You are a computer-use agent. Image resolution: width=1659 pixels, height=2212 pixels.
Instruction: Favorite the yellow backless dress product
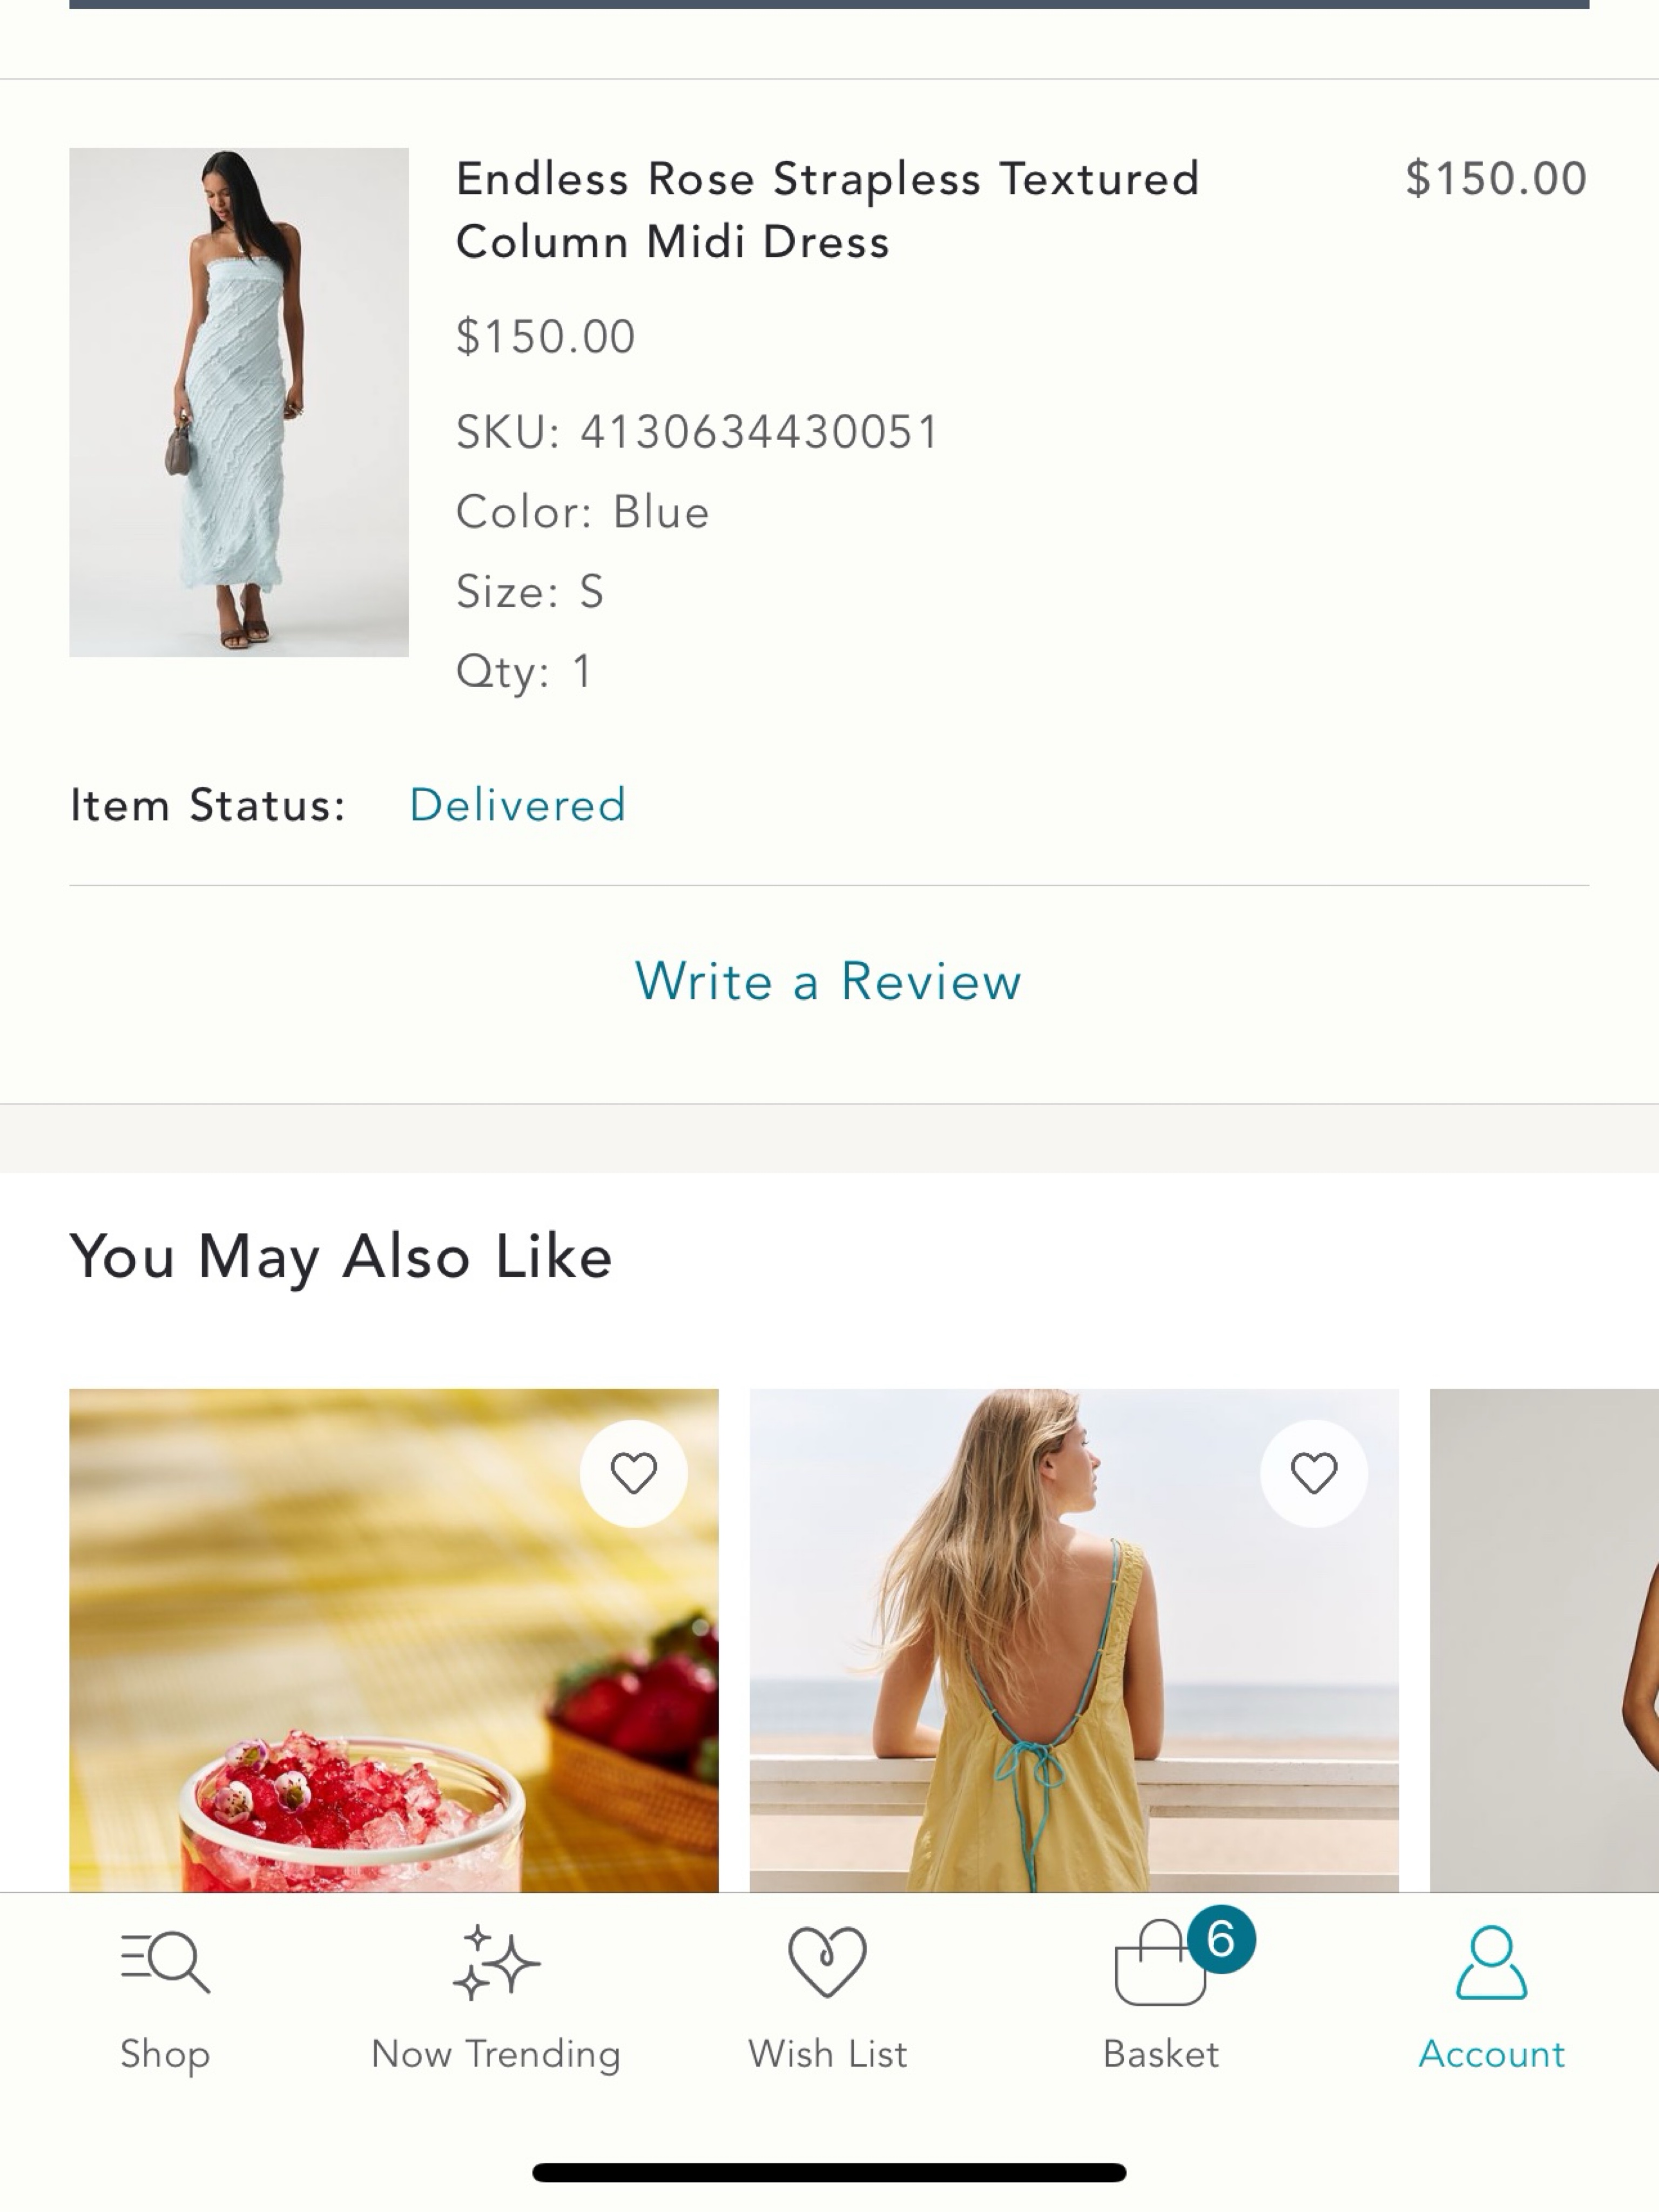click(1314, 1473)
